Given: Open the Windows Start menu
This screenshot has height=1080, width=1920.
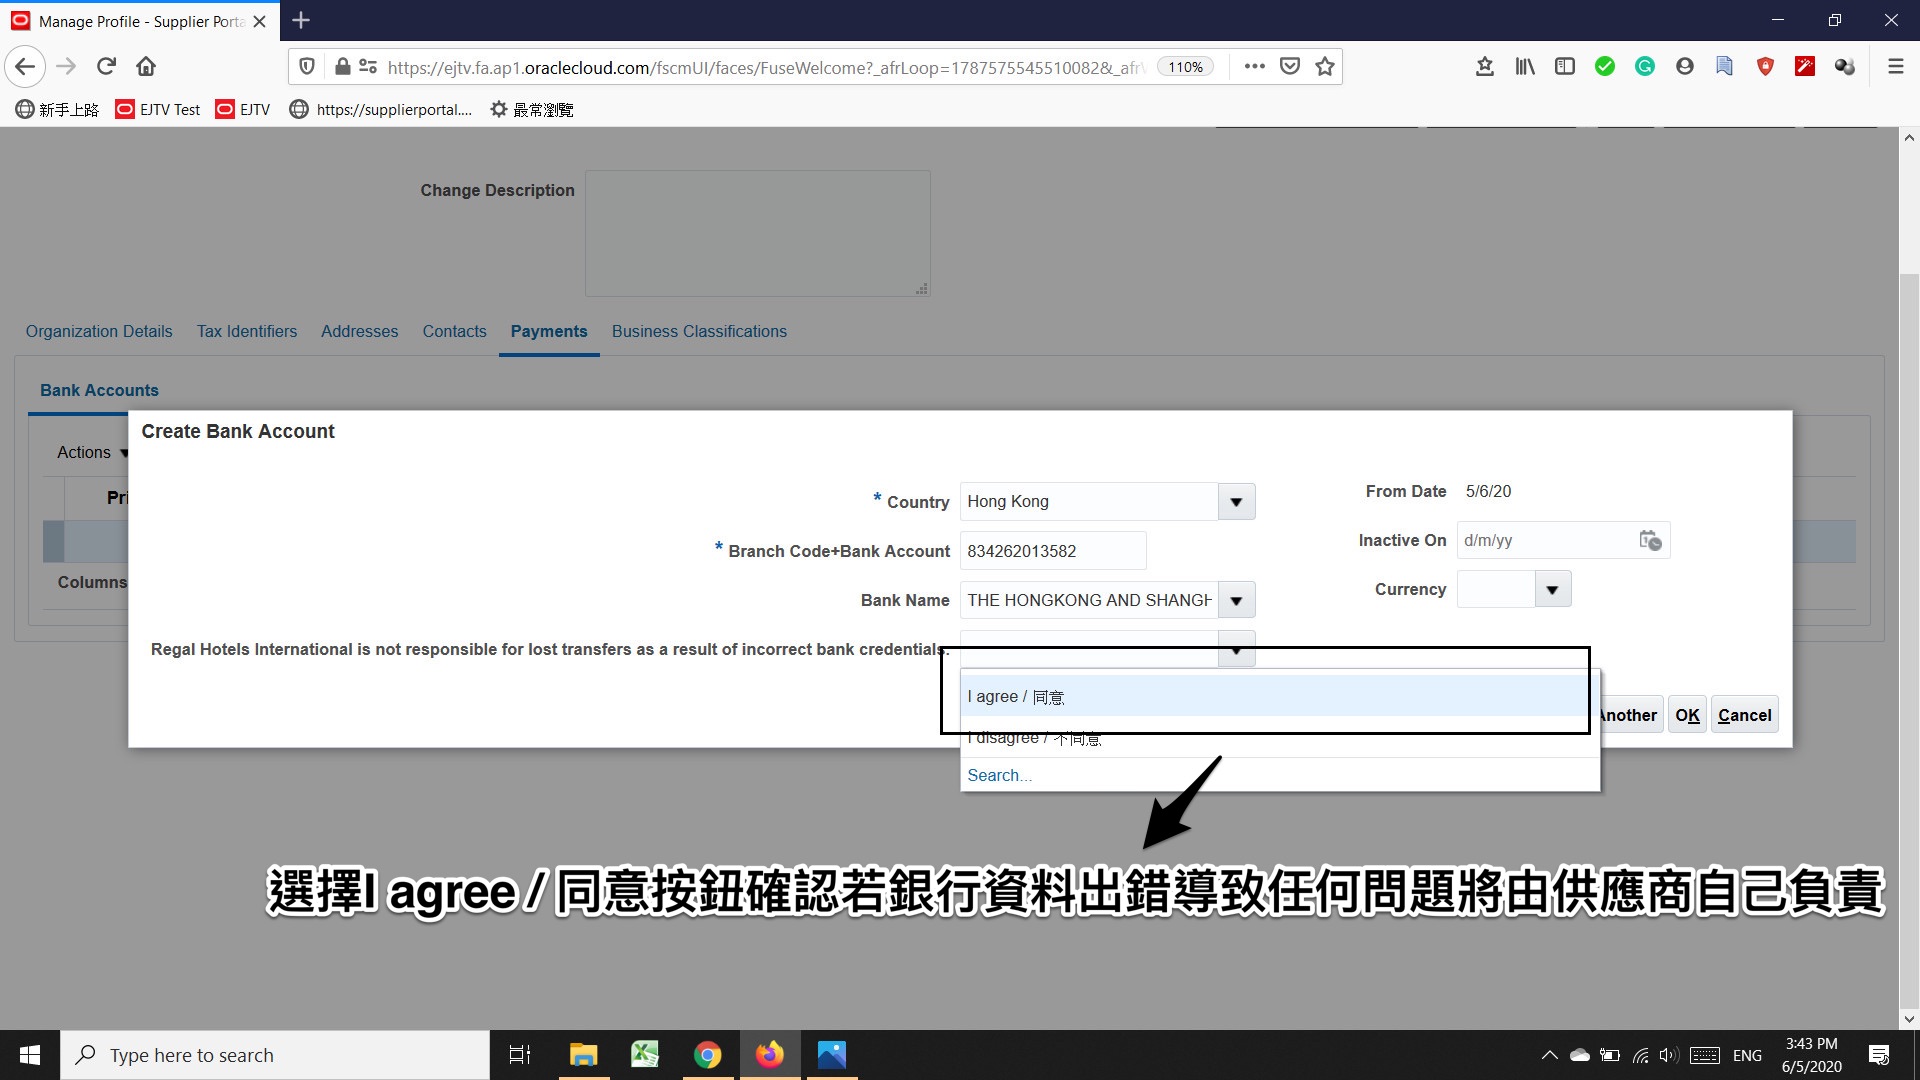Looking at the screenshot, I should coord(30,1055).
